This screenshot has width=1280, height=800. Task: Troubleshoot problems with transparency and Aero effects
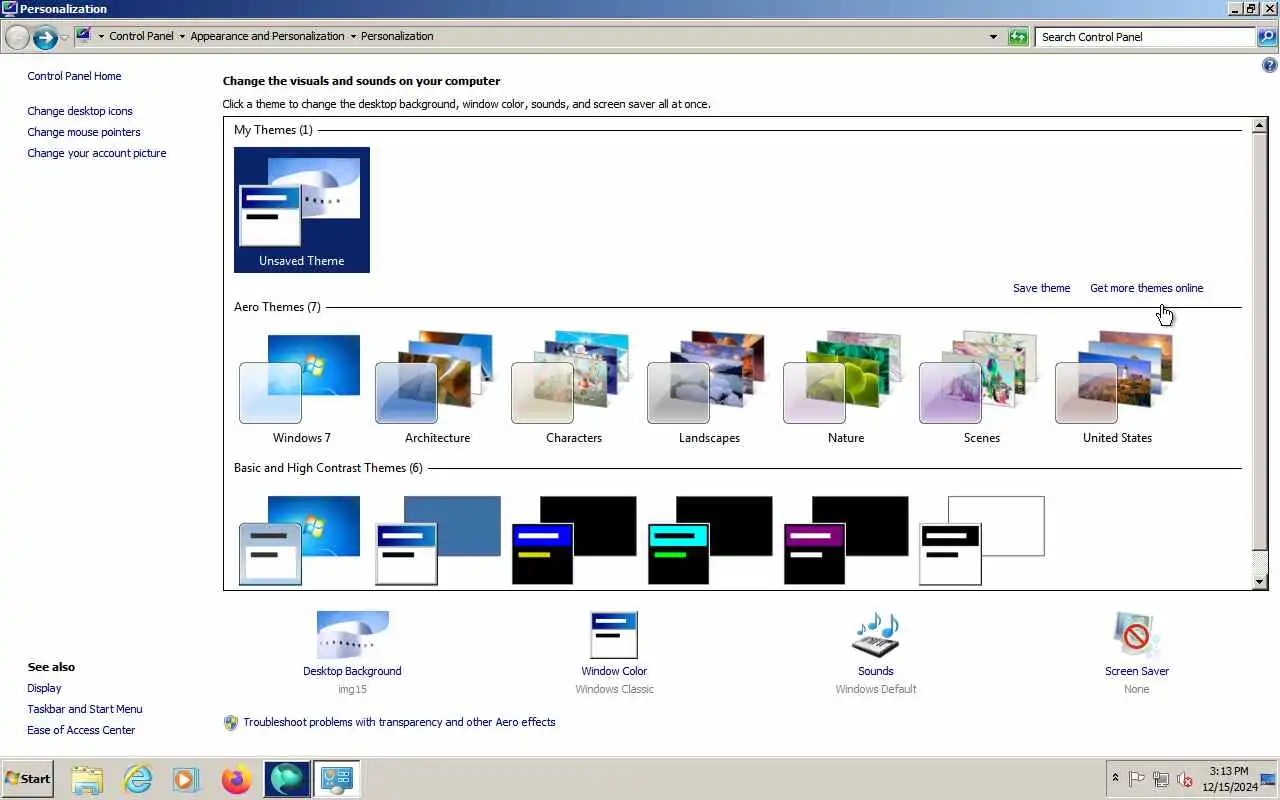click(x=399, y=722)
